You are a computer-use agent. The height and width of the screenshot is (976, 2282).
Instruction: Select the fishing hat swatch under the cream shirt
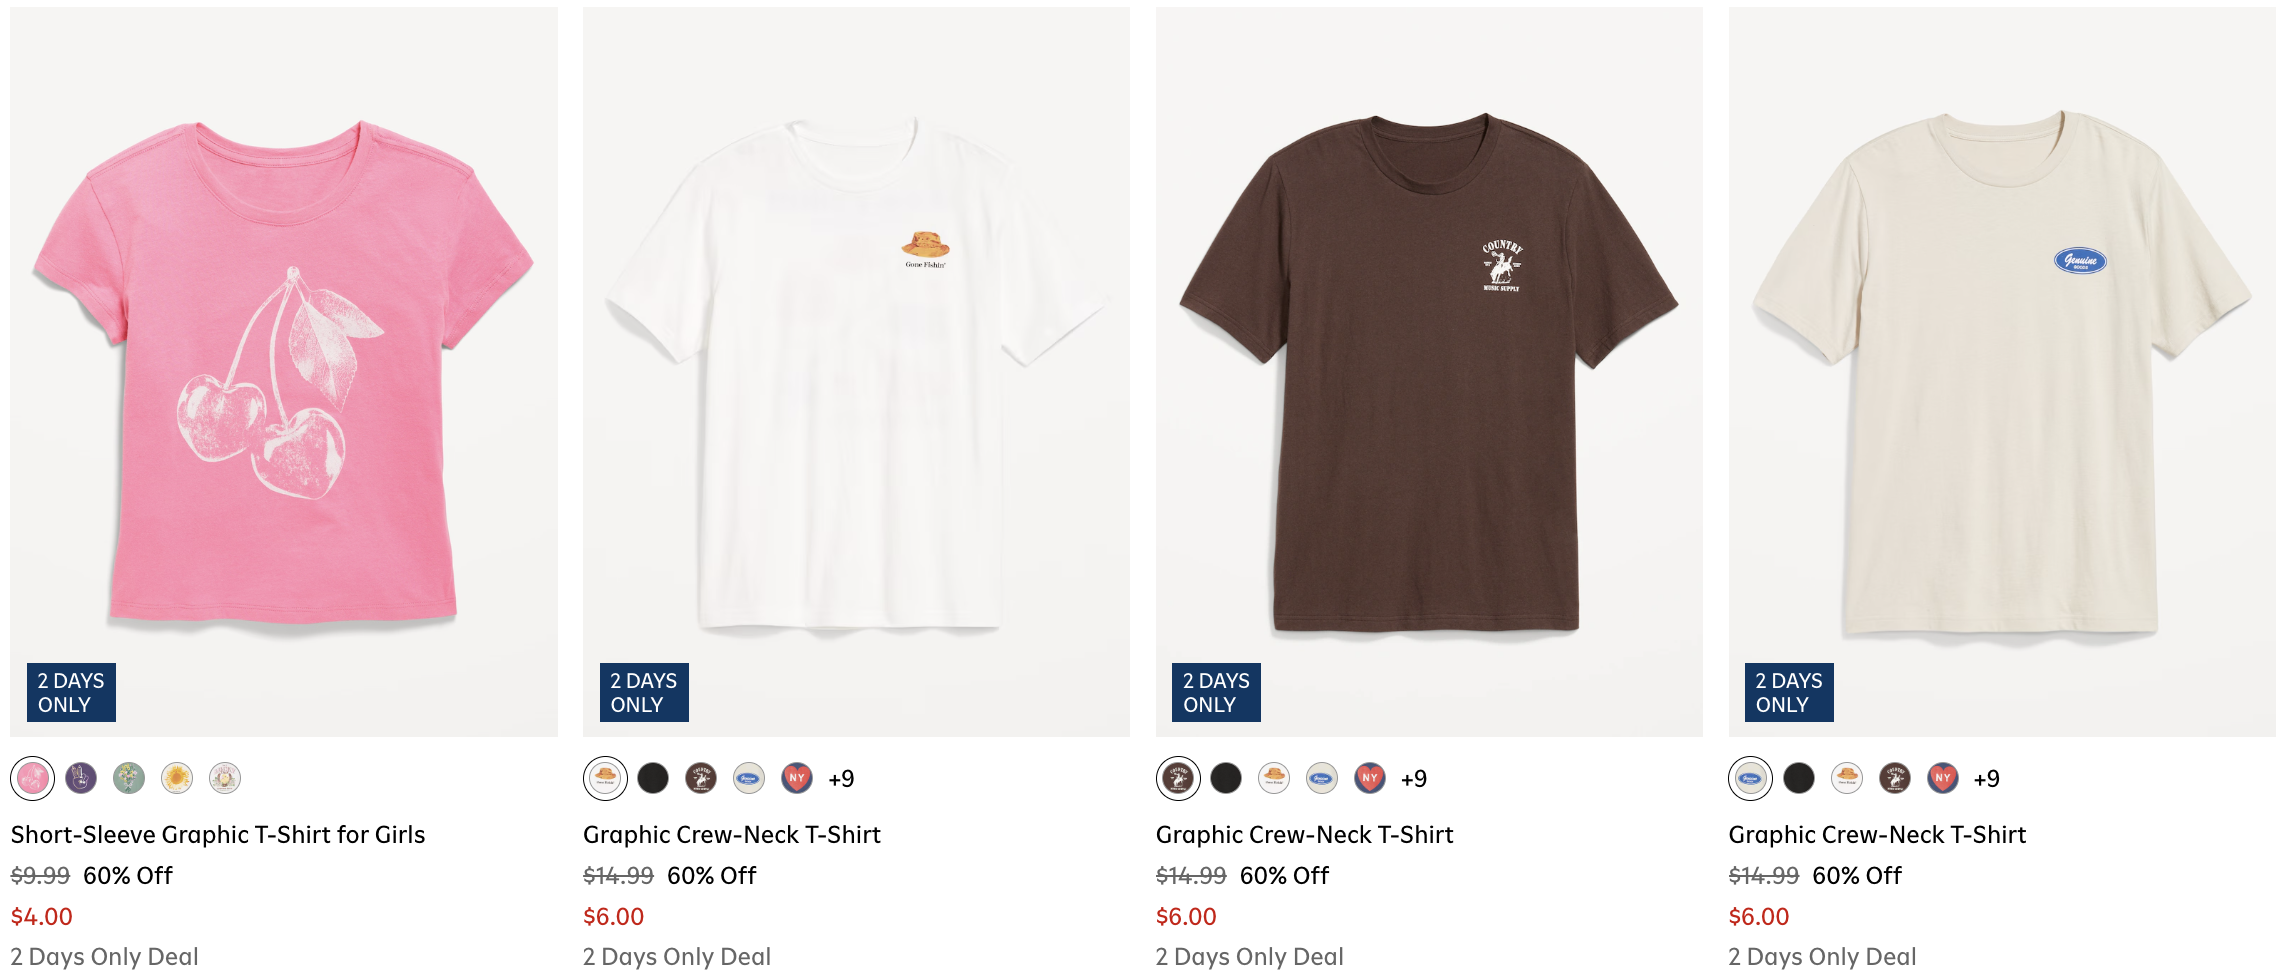1847,778
